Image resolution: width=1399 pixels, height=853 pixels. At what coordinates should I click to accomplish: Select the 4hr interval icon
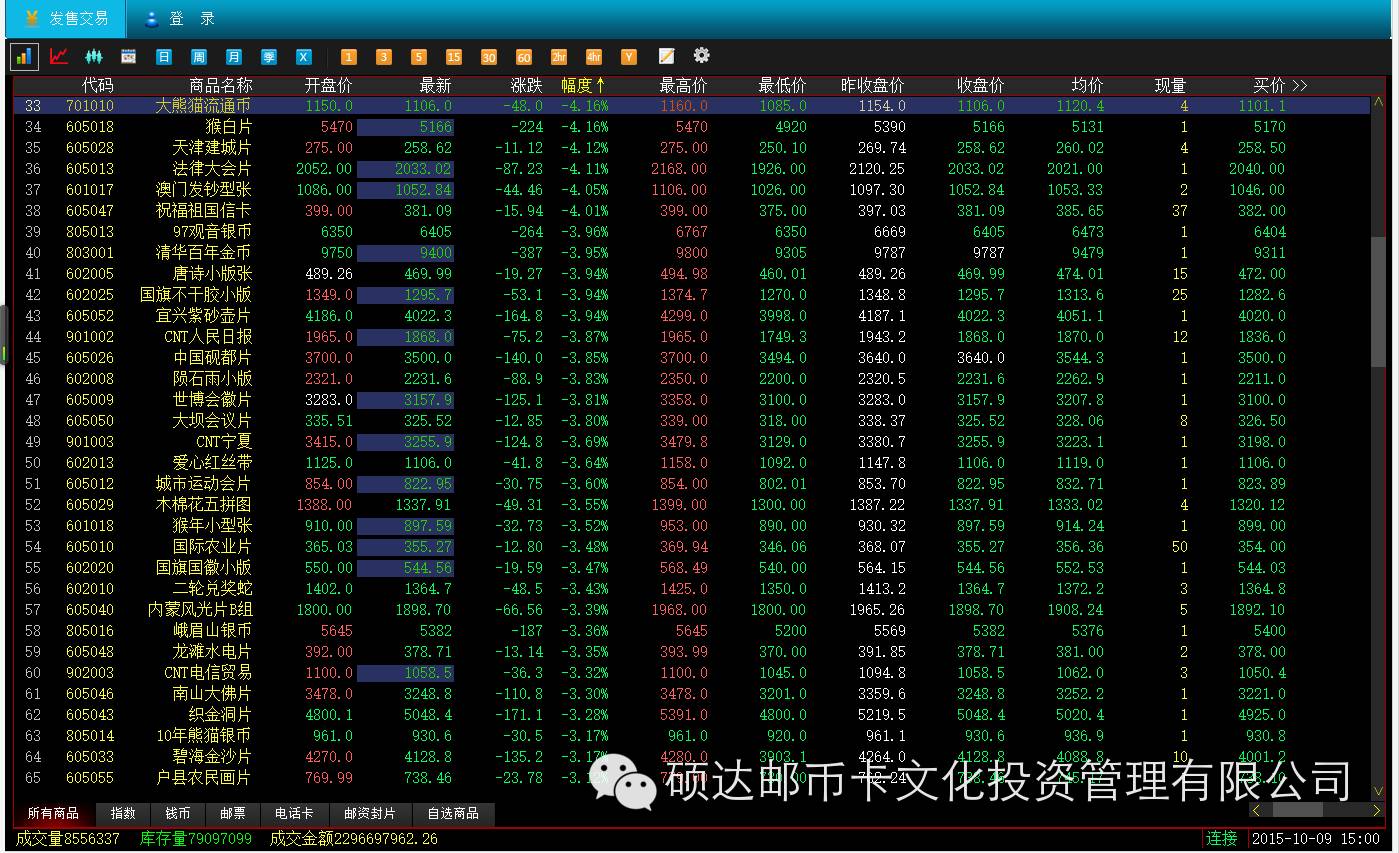[594, 57]
